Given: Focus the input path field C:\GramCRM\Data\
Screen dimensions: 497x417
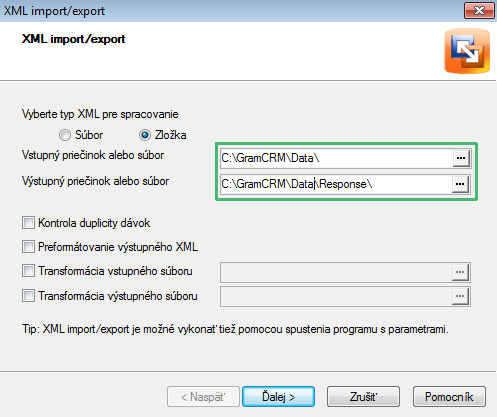Looking at the screenshot, I should (x=336, y=158).
